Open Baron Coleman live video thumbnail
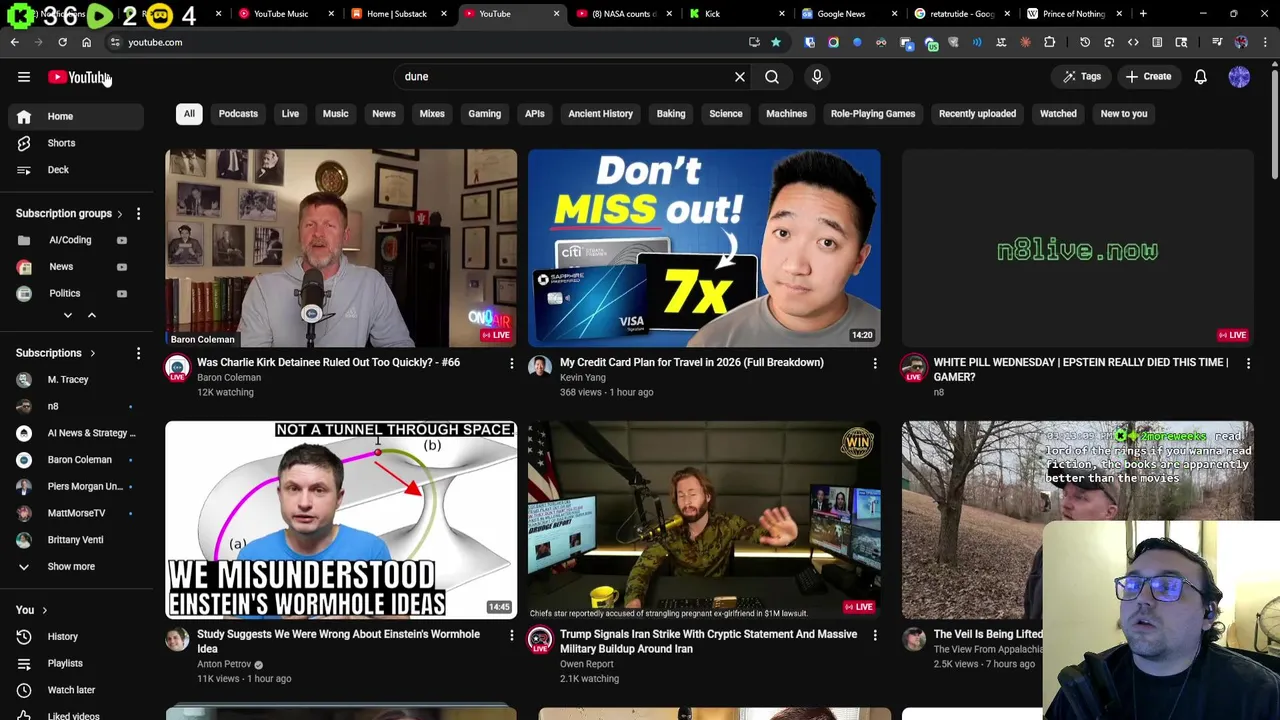The height and width of the screenshot is (720, 1280). coord(341,248)
